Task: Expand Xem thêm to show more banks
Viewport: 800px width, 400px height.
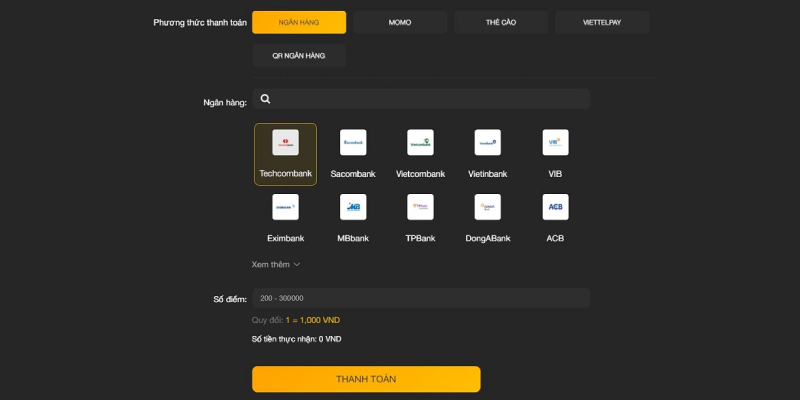Action: (276, 264)
